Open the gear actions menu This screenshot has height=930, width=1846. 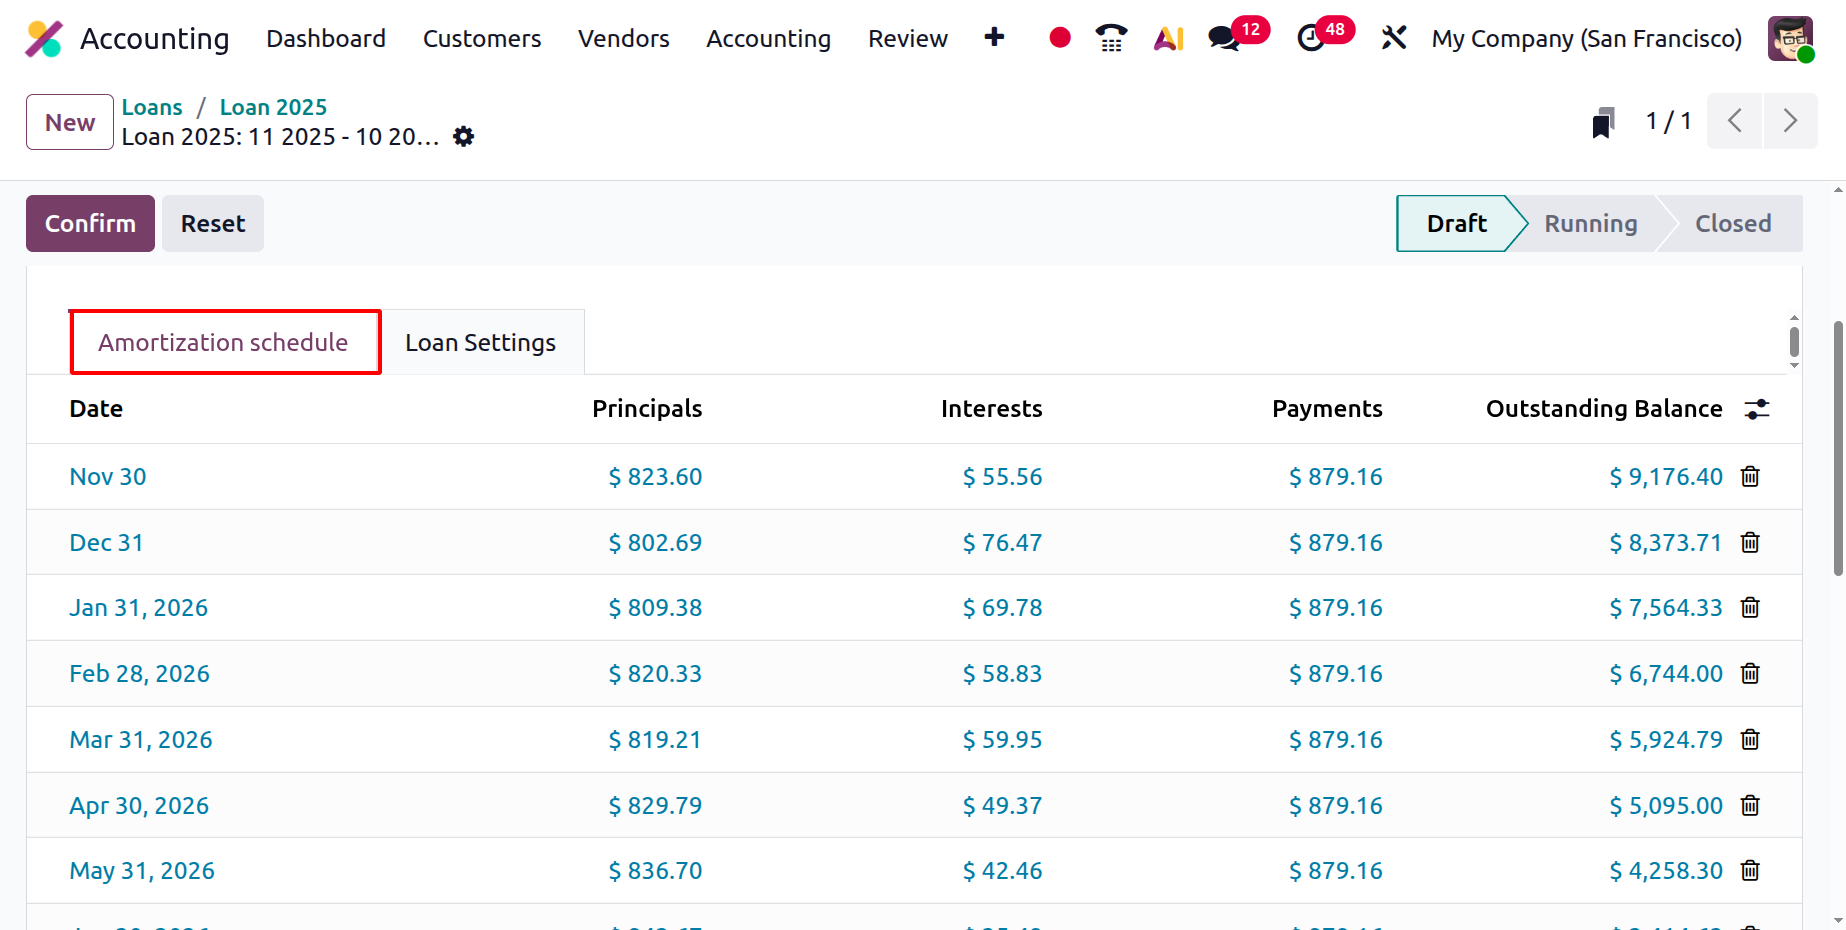[463, 137]
